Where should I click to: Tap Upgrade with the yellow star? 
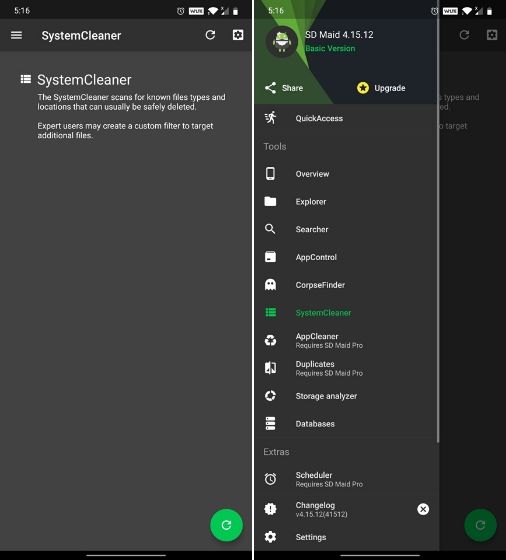tap(381, 88)
